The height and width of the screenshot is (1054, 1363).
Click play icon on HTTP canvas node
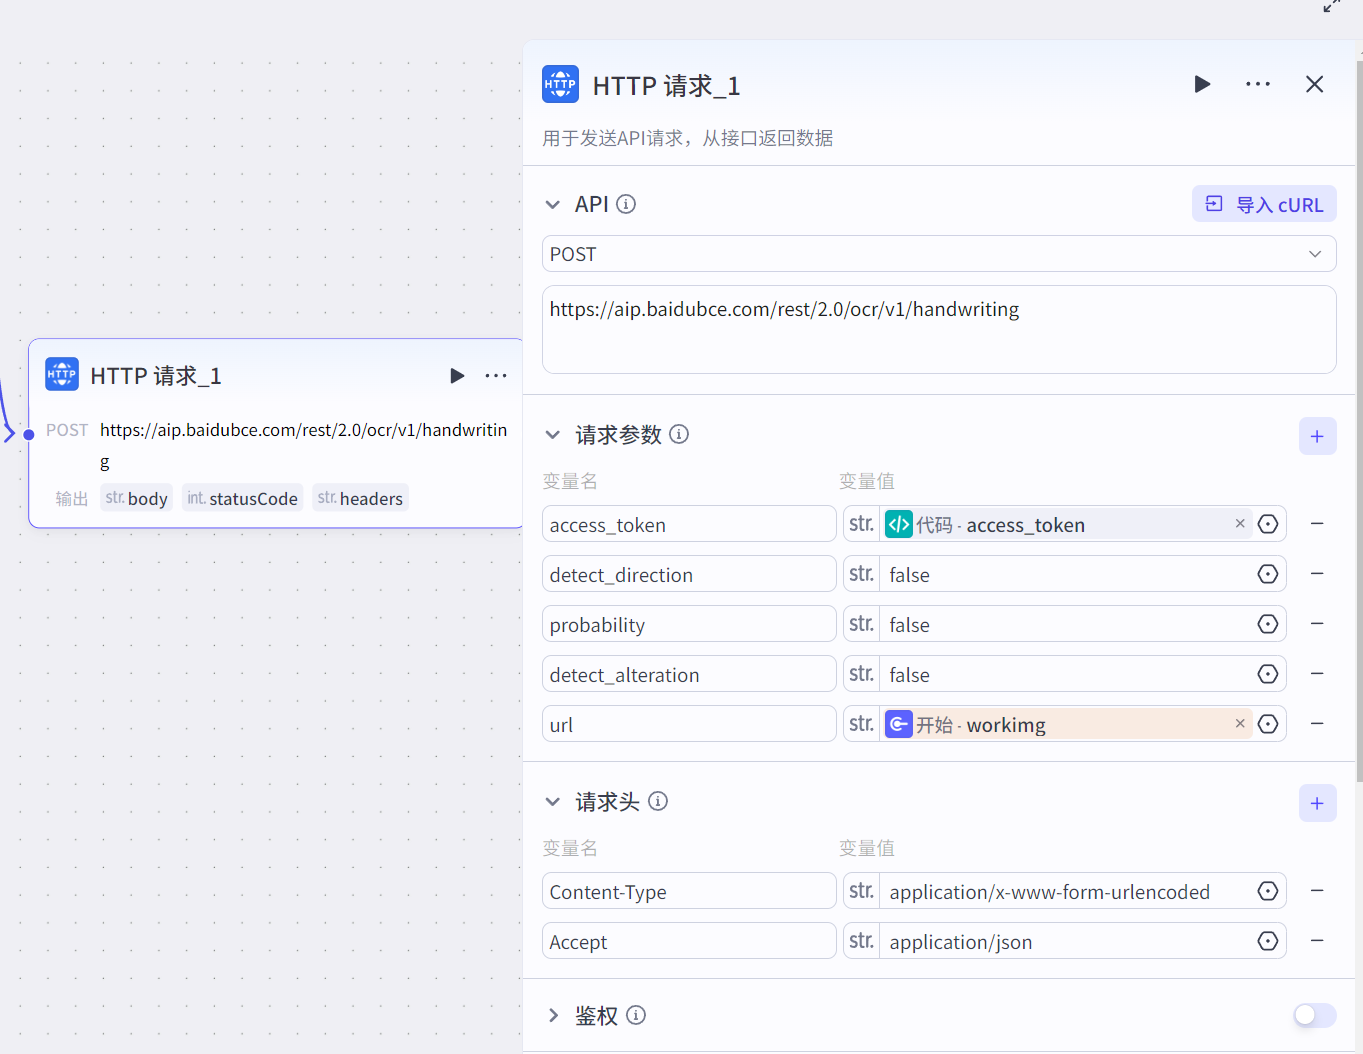pos(457,376)
